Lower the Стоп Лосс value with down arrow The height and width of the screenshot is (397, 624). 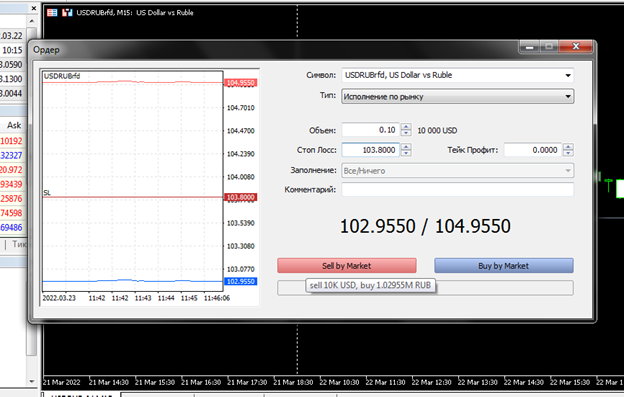click(x=406, y=153)
